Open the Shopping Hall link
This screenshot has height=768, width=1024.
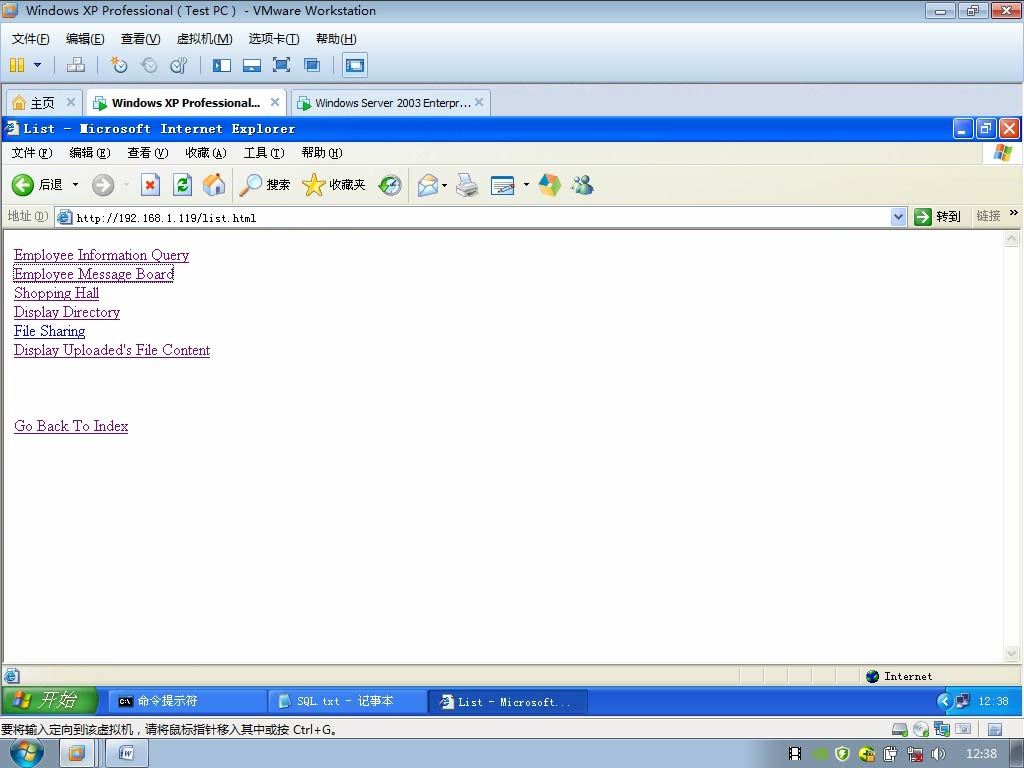[x=57, y=293]
